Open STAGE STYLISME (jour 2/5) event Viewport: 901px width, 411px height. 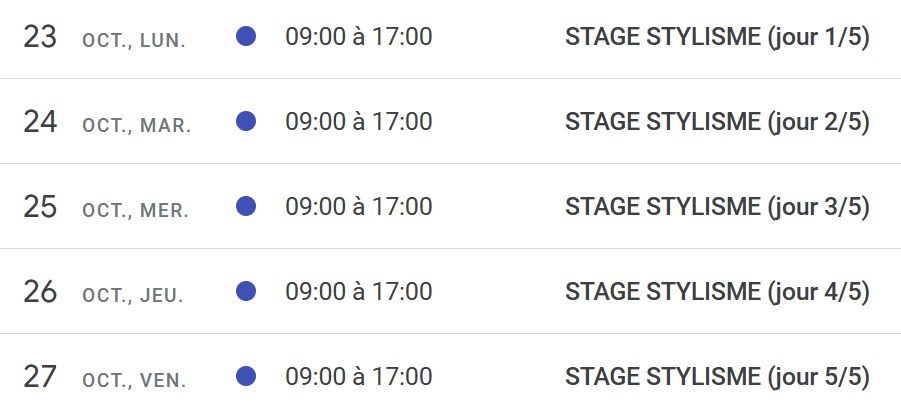717,122
